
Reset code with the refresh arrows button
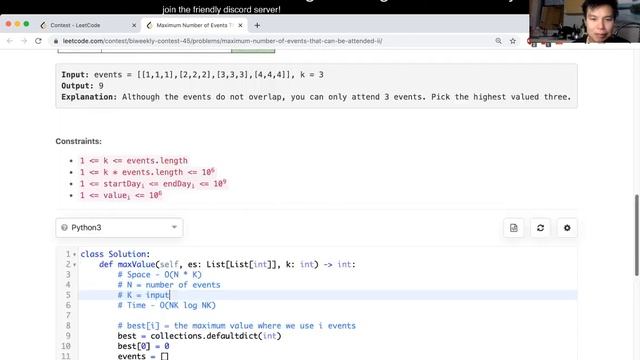[x=540, y=228]
